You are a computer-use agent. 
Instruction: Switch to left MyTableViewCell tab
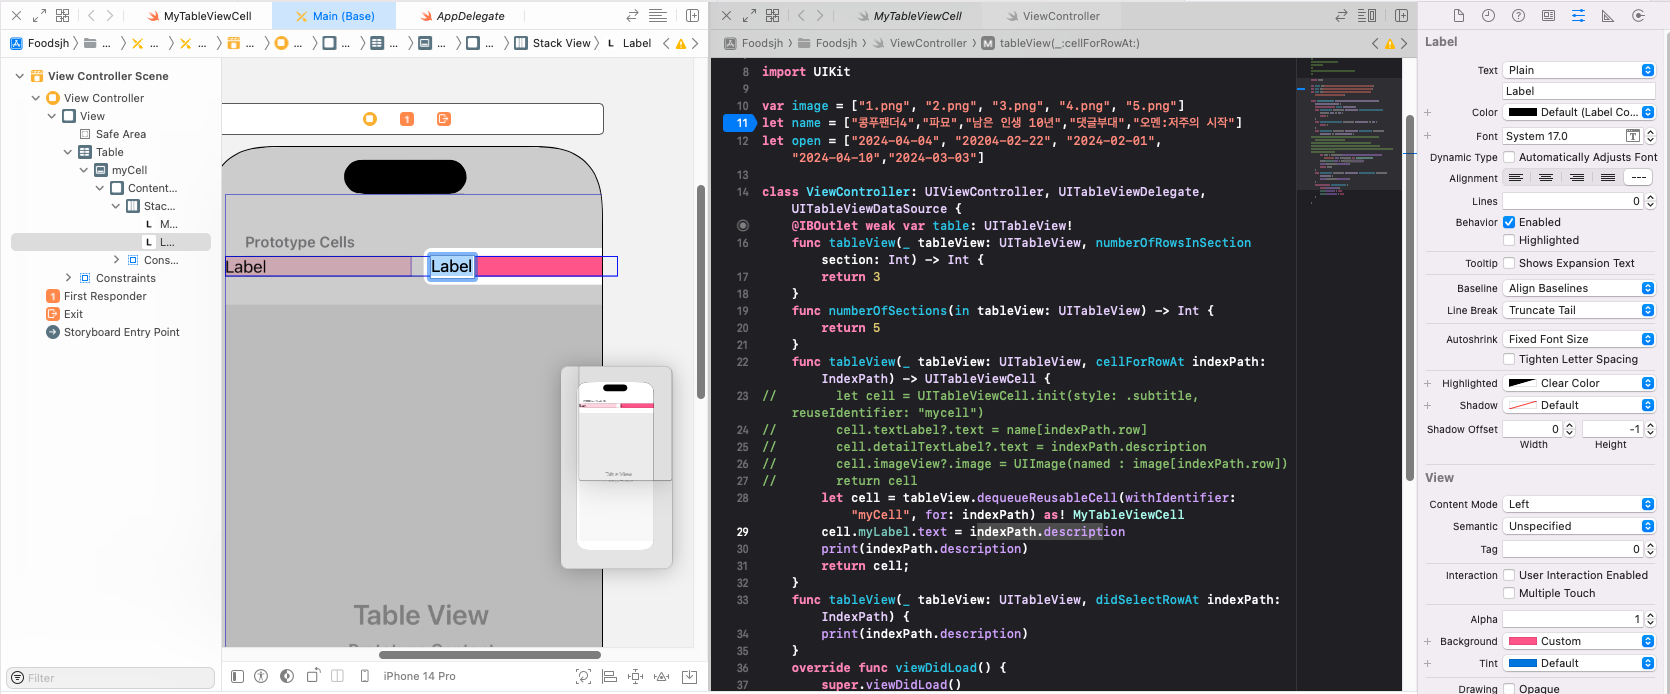click(198, 16)
